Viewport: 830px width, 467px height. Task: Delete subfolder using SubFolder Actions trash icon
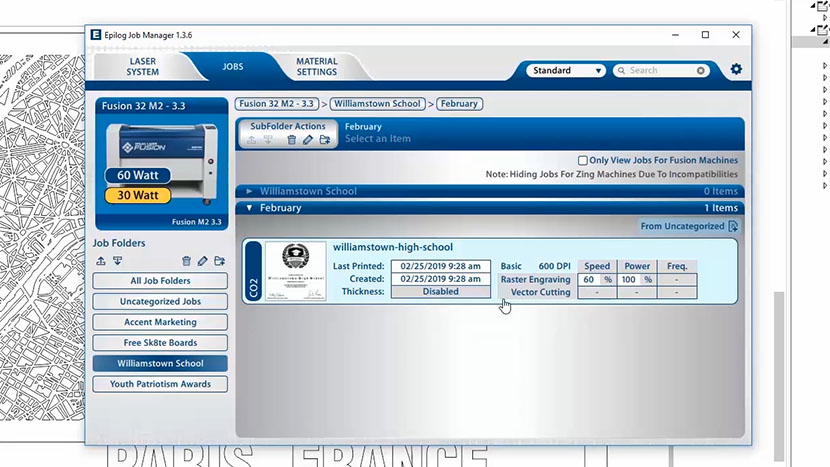[292, 140]
